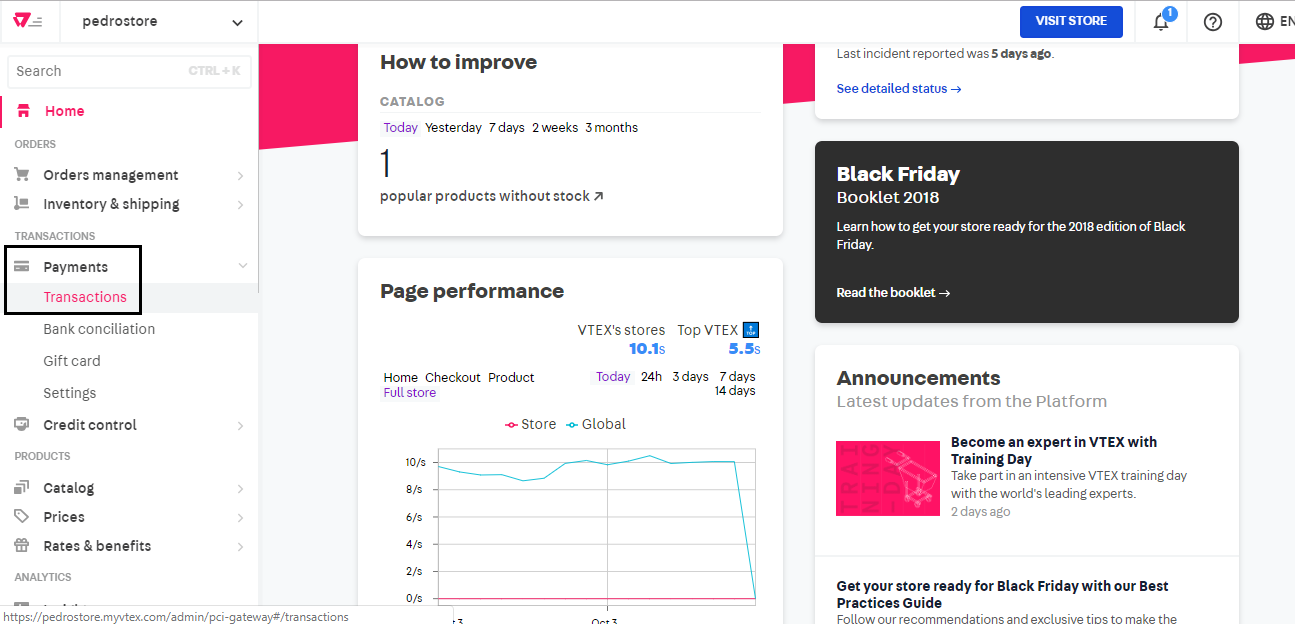Click the Black Friday Booklet 2018 heading
1295x624 pixels.
pos(898,184)
